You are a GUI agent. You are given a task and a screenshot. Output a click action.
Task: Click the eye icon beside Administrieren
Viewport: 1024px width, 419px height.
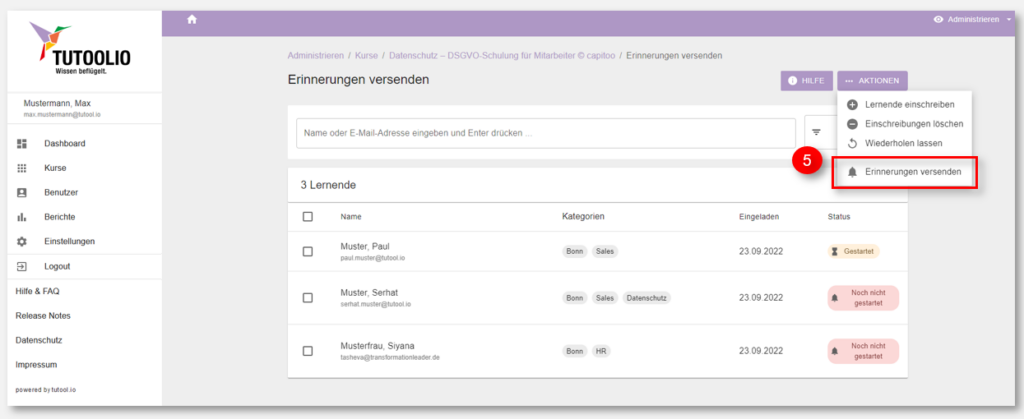coord(938,20)
